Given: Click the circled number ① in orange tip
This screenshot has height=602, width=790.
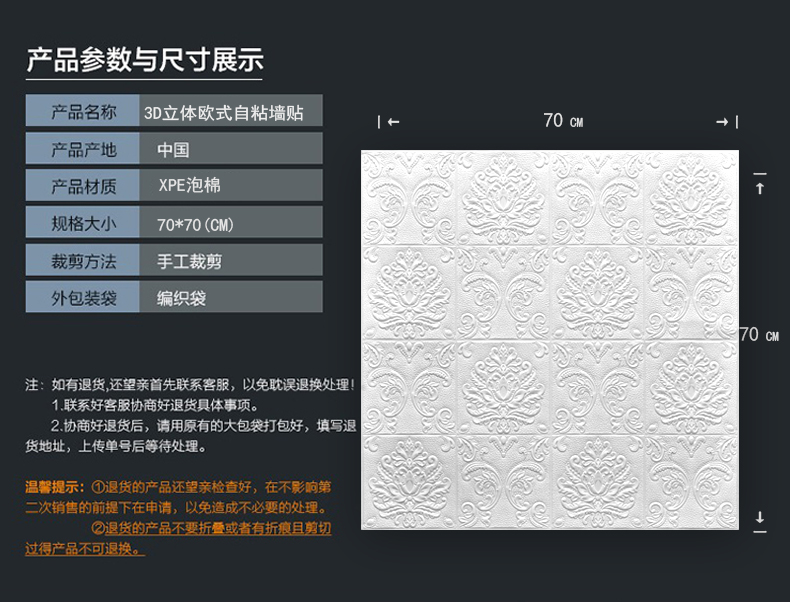Looking at the screenshot, I should point(98,487).
